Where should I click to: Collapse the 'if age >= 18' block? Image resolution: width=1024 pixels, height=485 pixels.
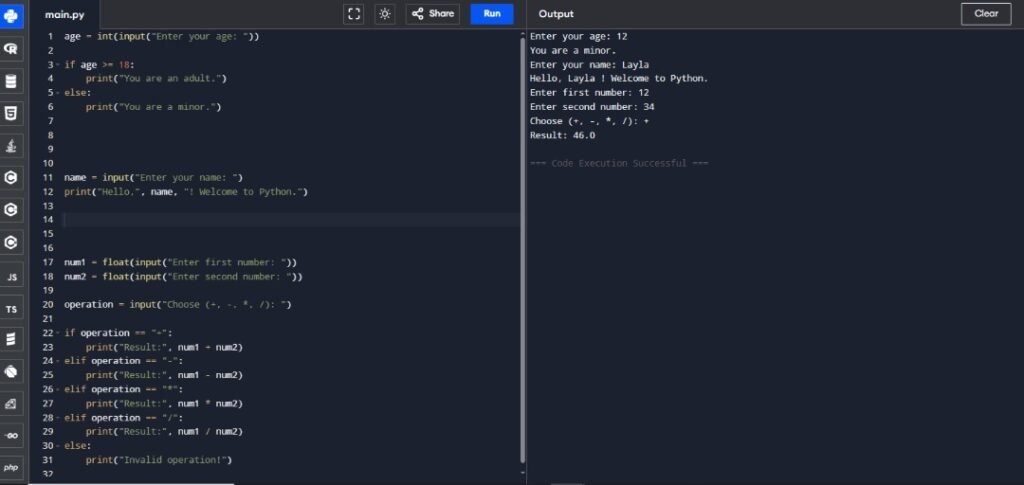pyautogui.click(x=58, y=65)
